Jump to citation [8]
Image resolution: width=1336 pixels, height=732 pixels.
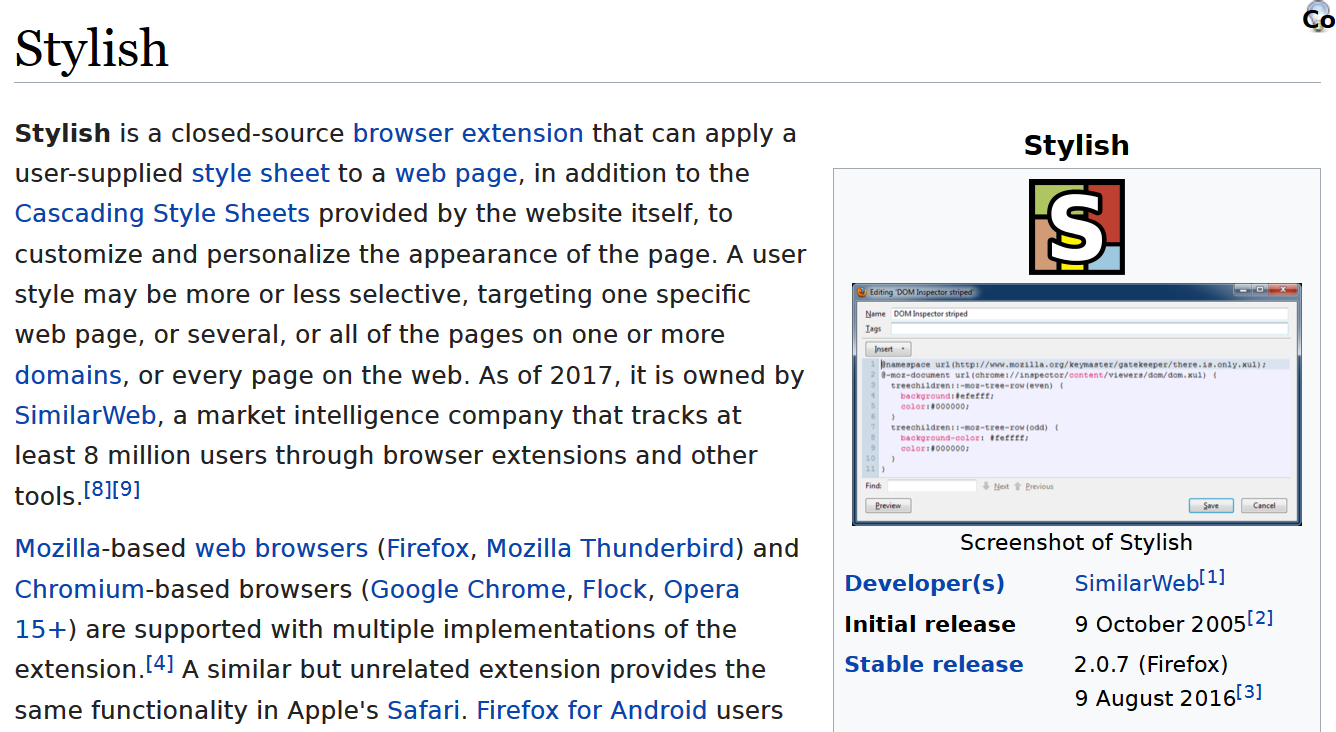click(97, 490)
